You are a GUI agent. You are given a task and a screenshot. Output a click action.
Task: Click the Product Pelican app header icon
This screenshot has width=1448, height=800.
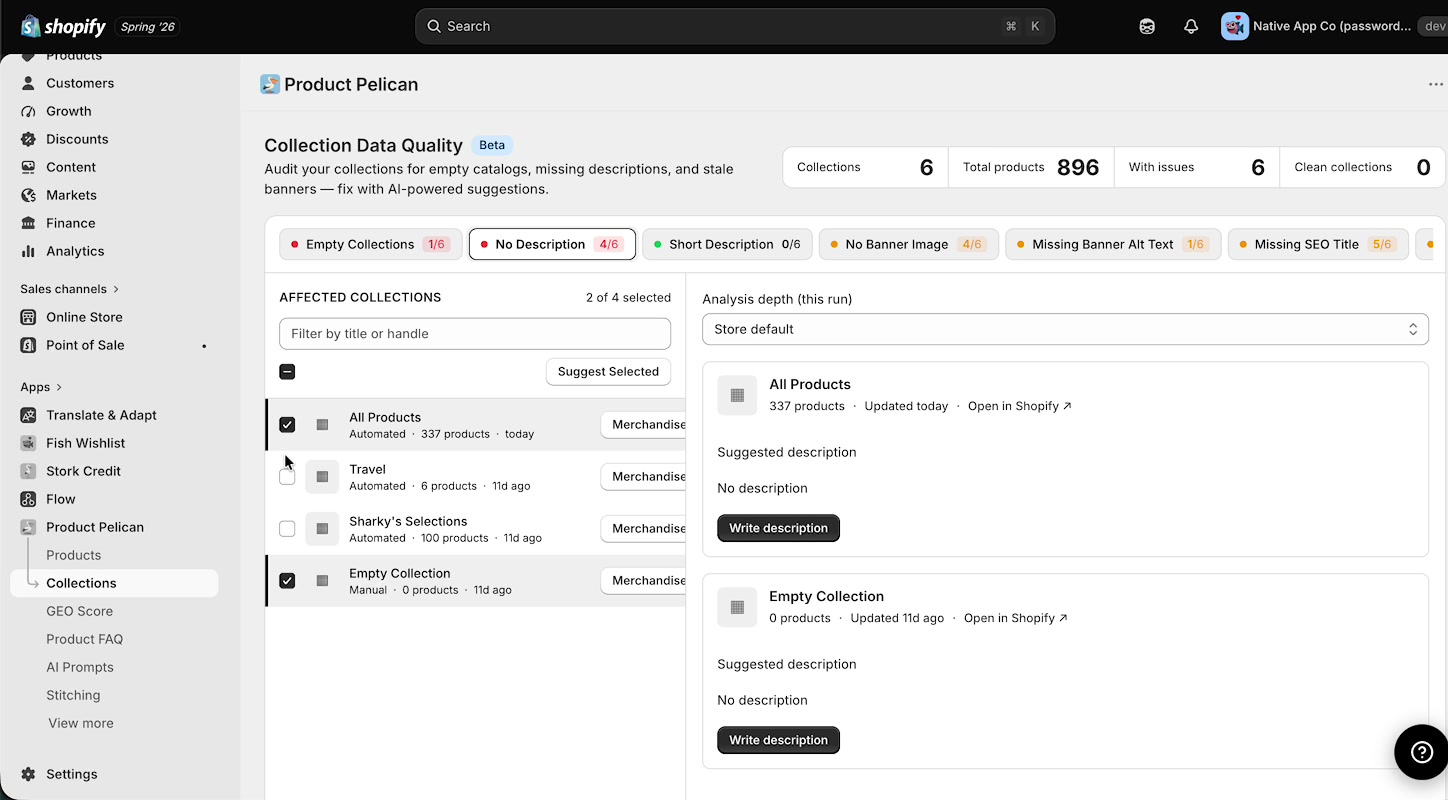tap(270, 84)
